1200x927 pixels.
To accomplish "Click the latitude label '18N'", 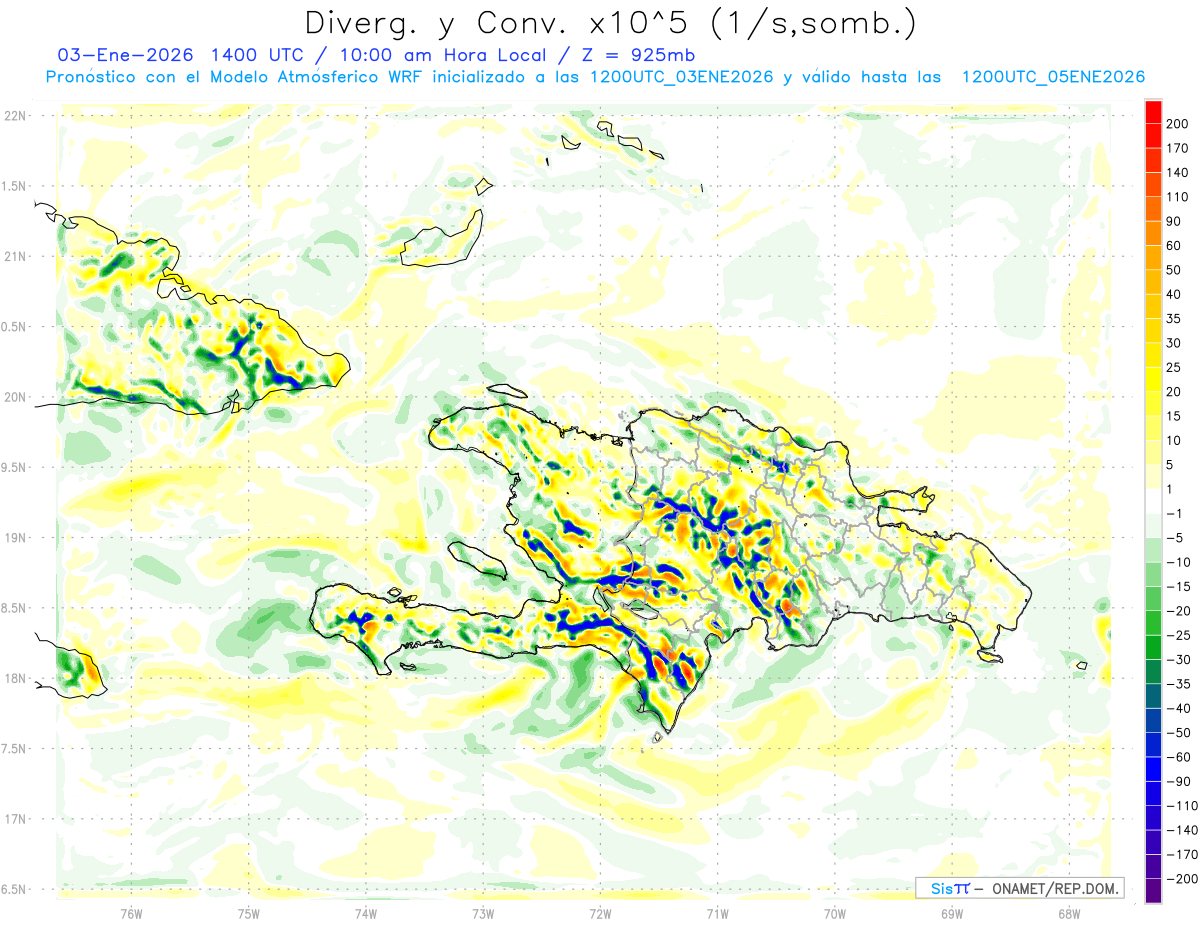I will (15, 679).
